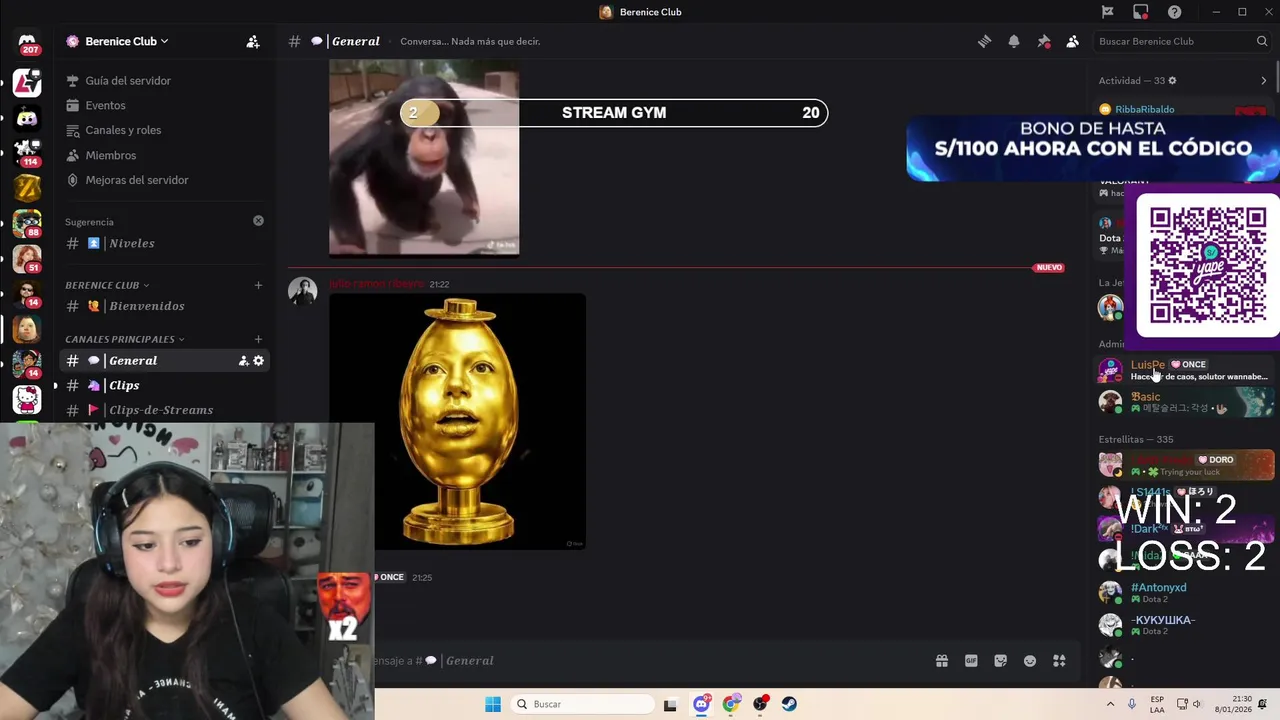Dismiss the Sugerencia channel suggestion
Screen dimensions: 1280x720
[x=258, y=221]
